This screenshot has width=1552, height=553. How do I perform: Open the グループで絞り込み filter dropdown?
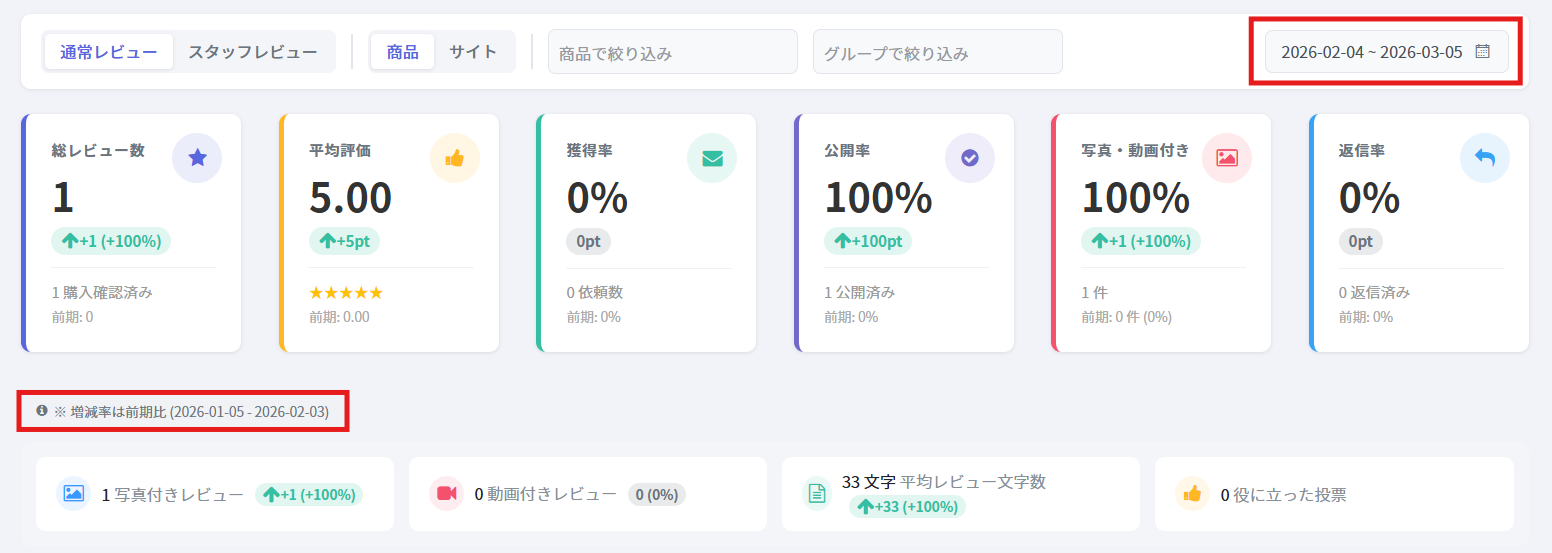[x=937, y=52]
